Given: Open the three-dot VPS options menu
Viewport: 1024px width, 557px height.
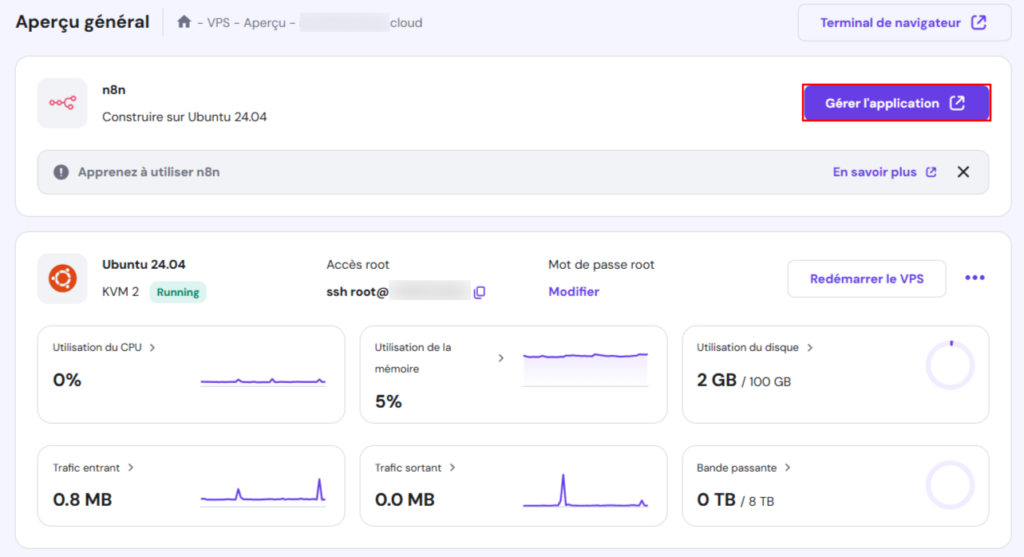Looking at the screenshot, I should coord(974,278).
